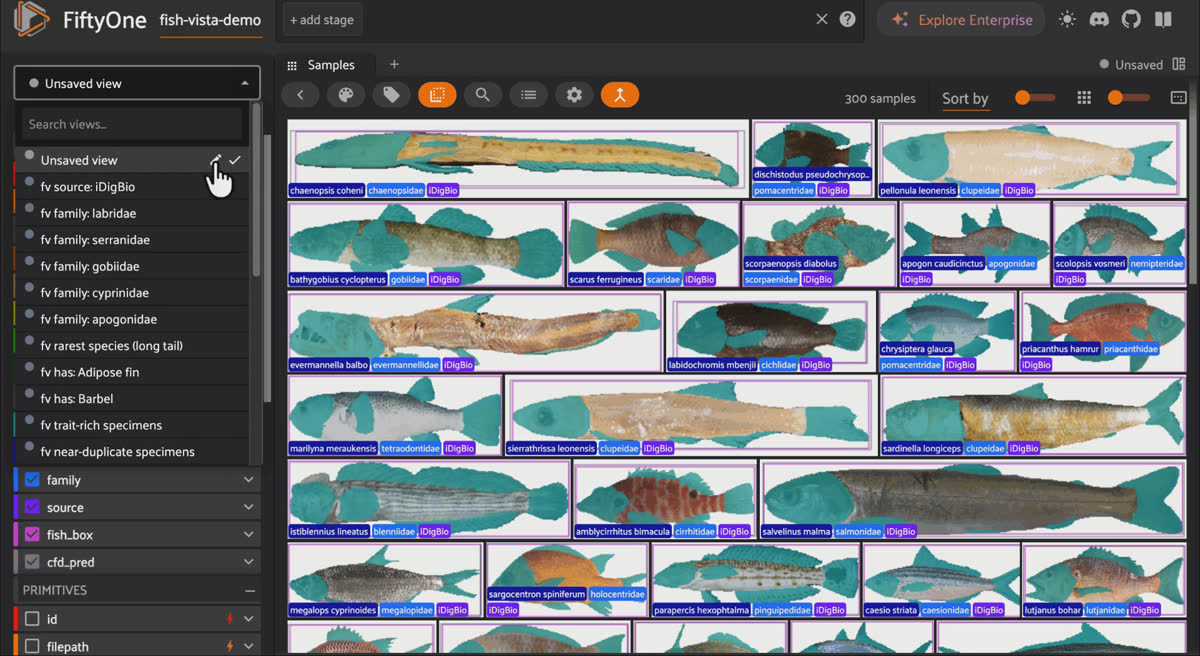1200x656 pixels.
Task: Click the pencil edit icon for Unsaved view
Action: pyautogui.click(x=216, y=160)
